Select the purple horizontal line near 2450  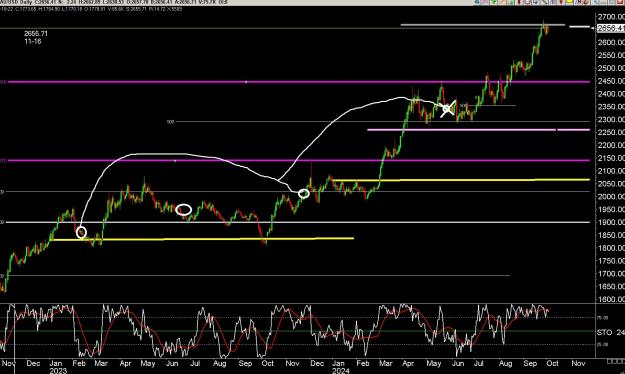tap(298, 82)
